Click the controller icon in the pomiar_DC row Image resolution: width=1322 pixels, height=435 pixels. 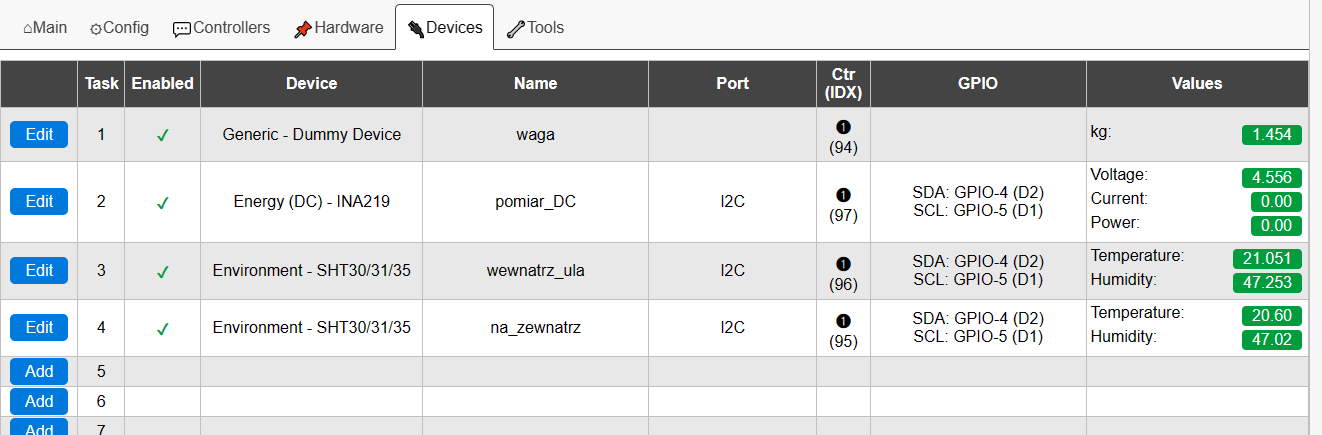point(842,194)
